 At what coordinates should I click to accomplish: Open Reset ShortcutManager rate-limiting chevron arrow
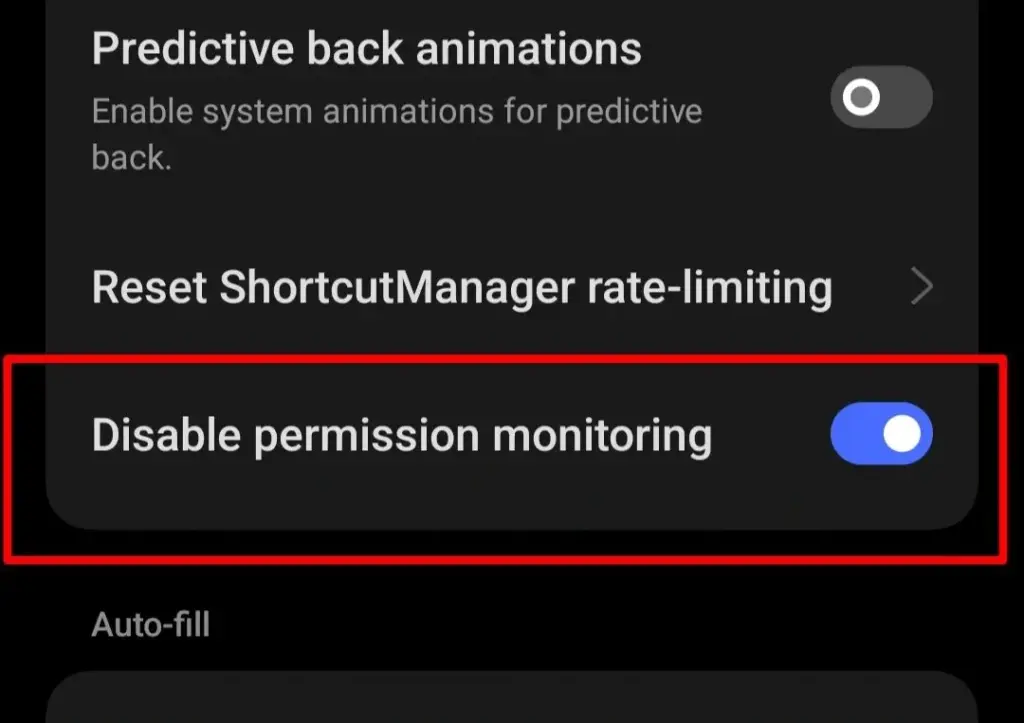pyautogui.click(x=922, y=288)
